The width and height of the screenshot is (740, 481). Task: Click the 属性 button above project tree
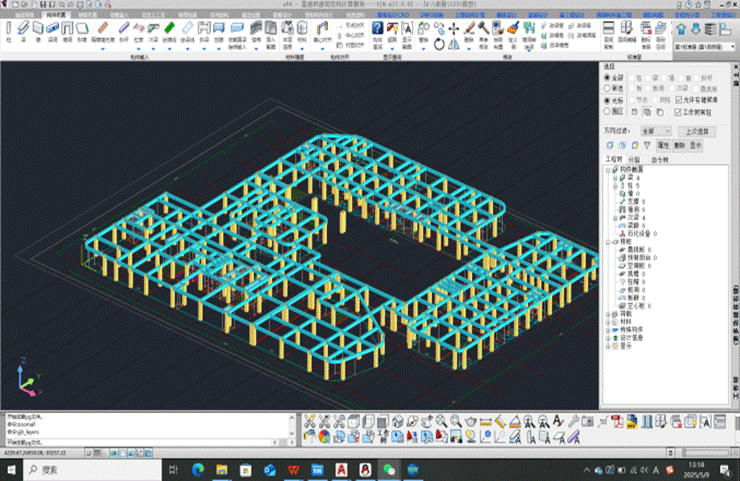pos(663,145)
